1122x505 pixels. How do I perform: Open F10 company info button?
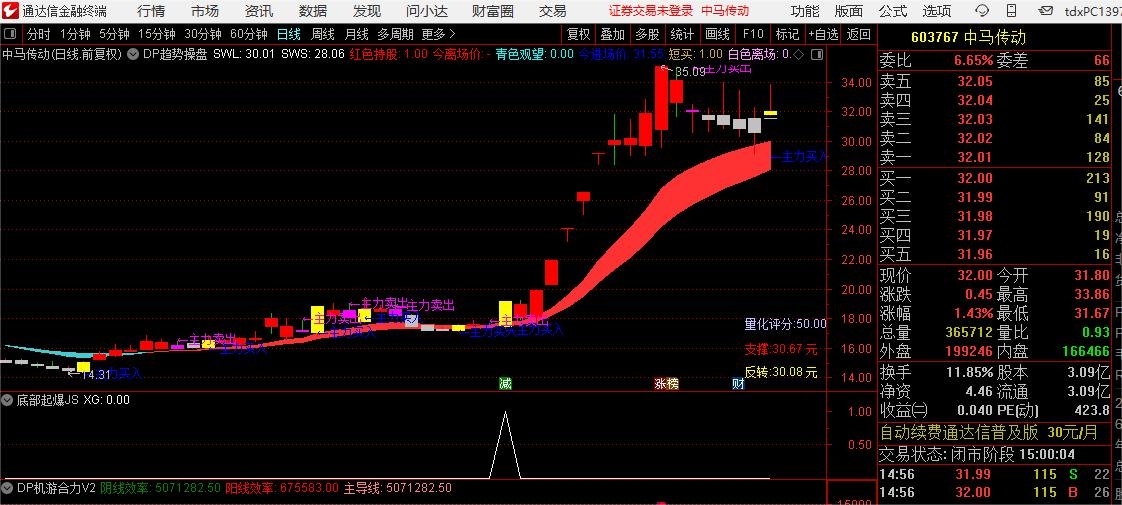click(x=753, y=34)
